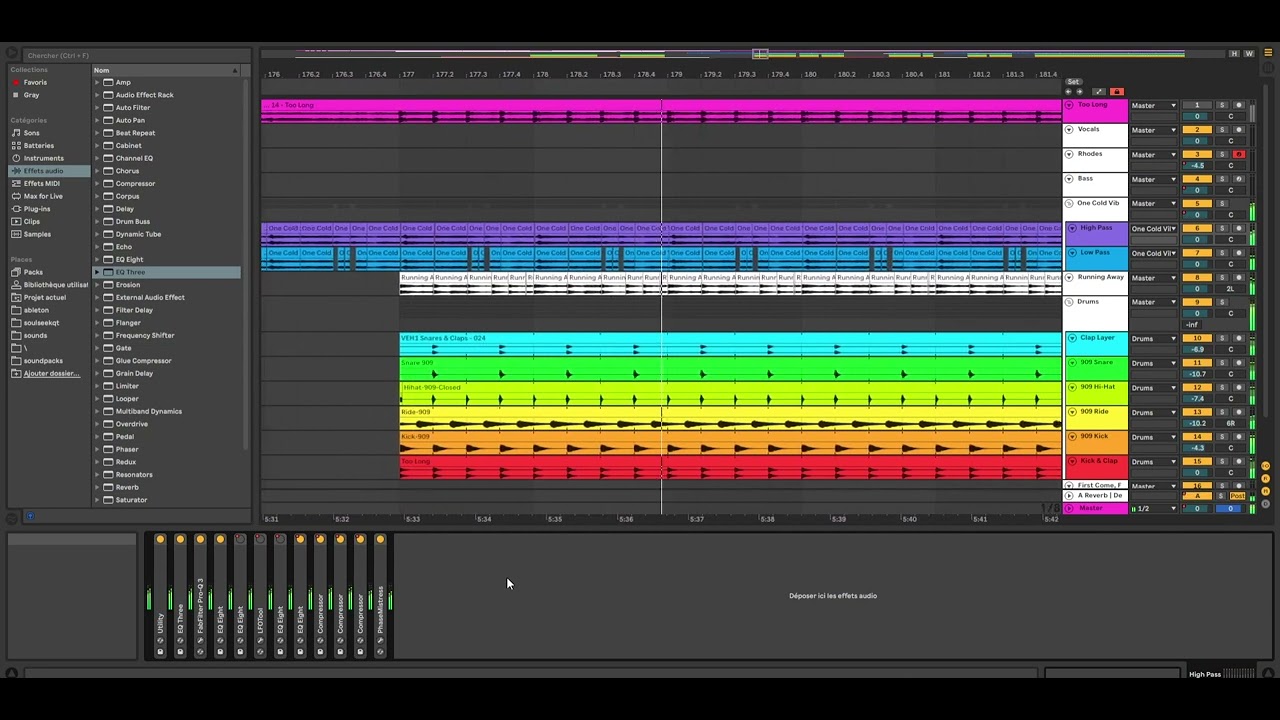Arm the Too Long track for recording
Image resolution: width=1280 pixels, height=720 pixels.
pos(1238,105)
